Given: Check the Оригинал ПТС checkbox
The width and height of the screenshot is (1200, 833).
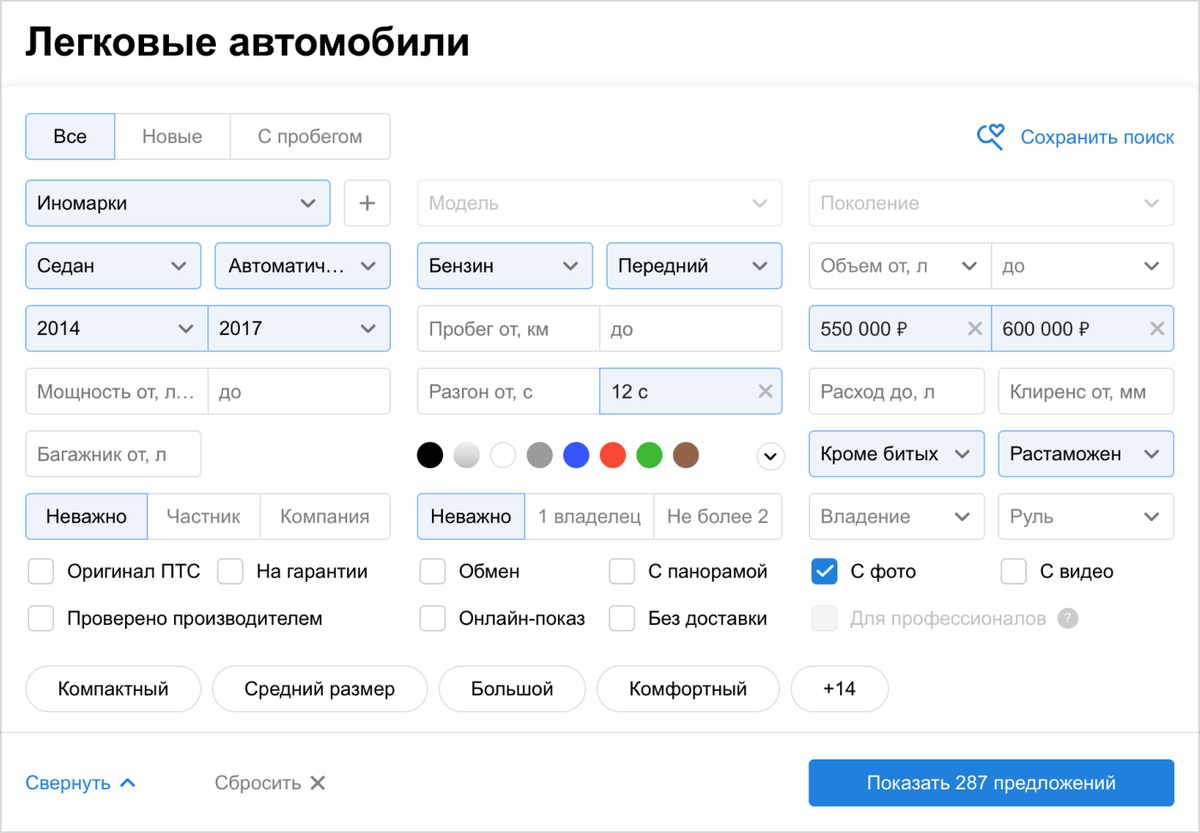Looking at the screenshot, I should (x=41, y=572).
